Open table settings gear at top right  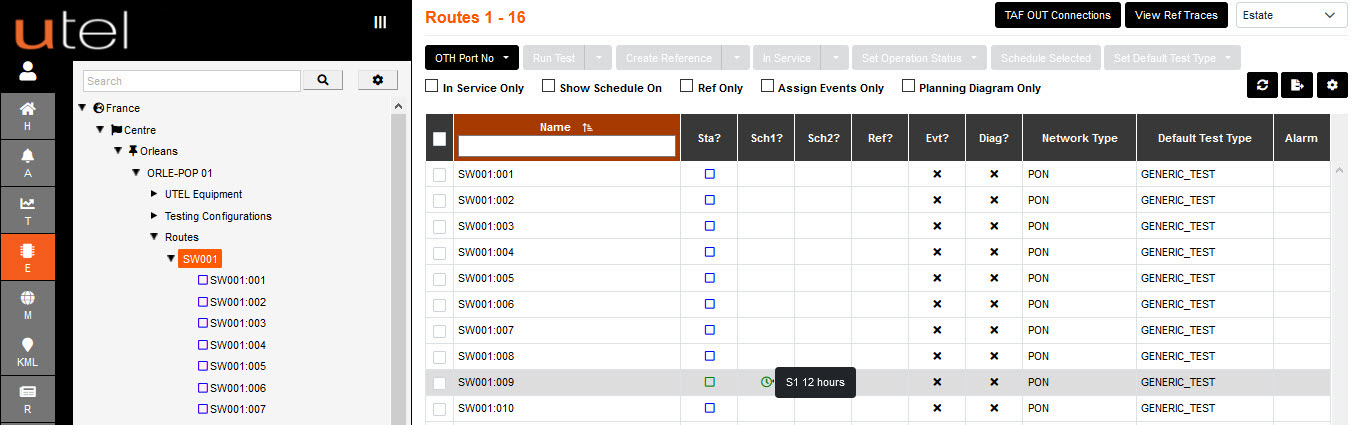coord(1332,86)
